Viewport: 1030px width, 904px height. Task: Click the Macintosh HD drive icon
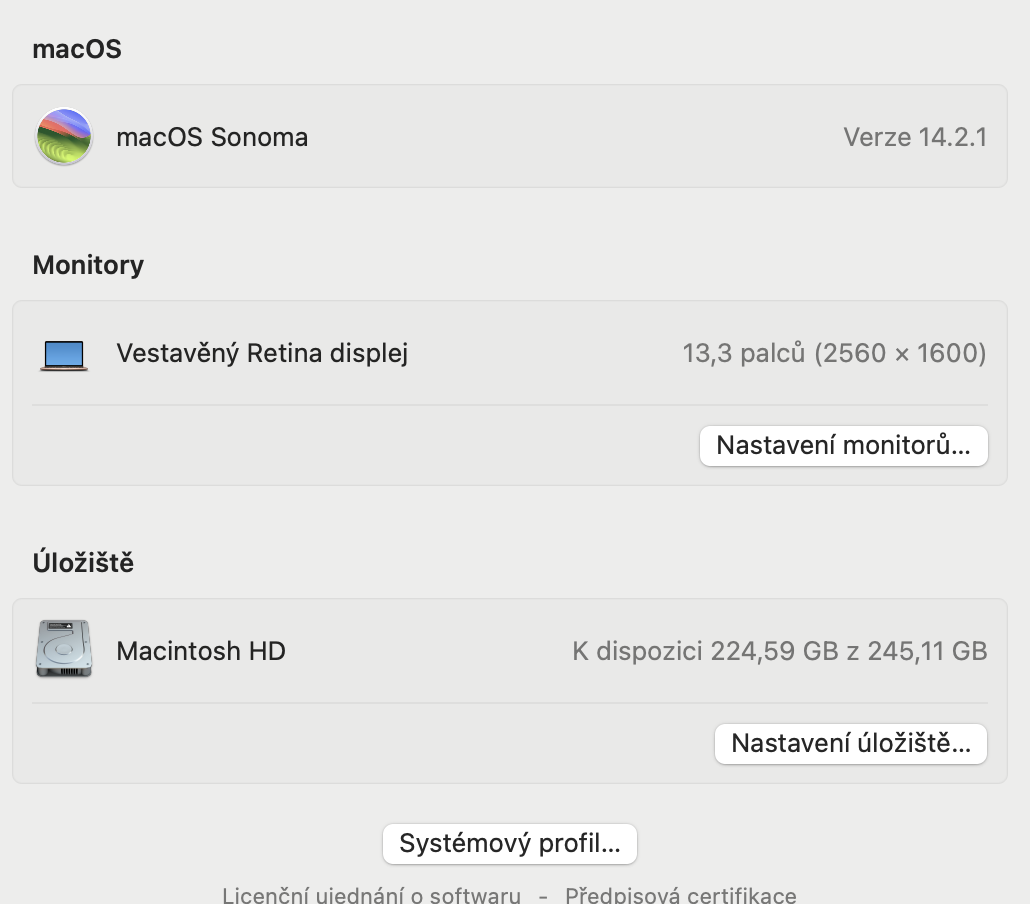point(64,650)
